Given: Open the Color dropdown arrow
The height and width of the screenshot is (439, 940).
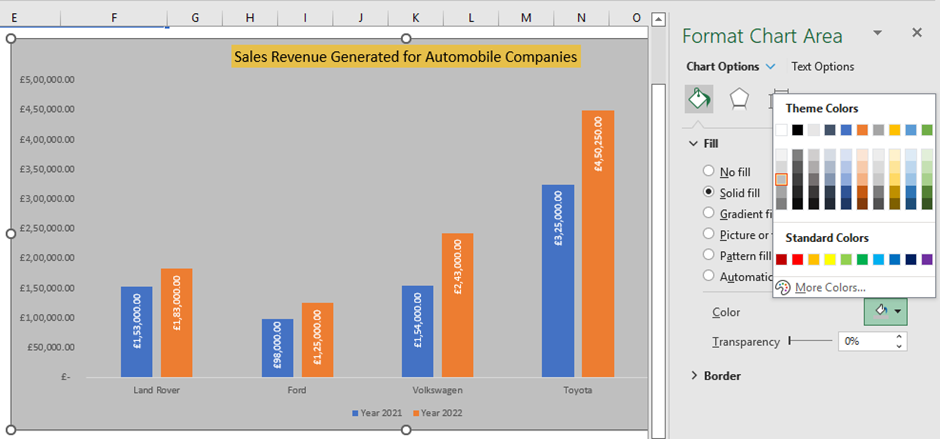Looking at the screenshot, I should (898, 311).
